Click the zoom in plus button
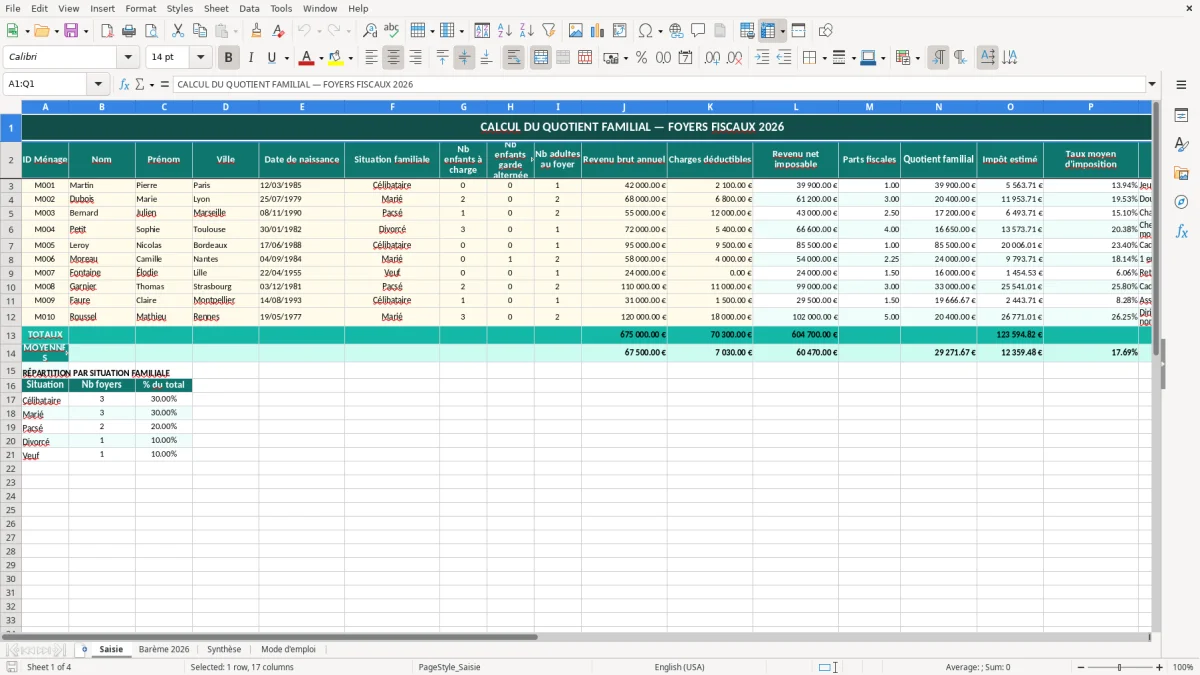The height and width of the screenshot is (675, 1200). pos(1160,667)
